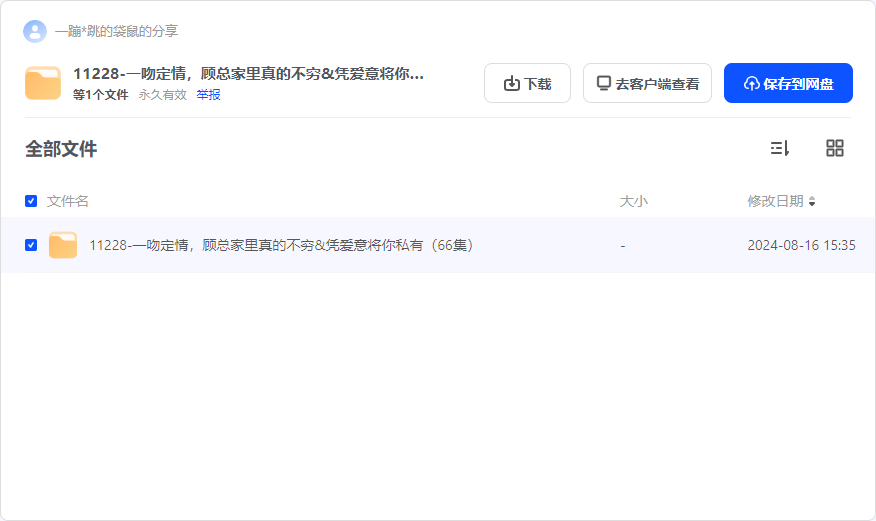This screenshot has width=876, height=521.
Task: Click the 全部文件 heading
Action: pos(61,149)
